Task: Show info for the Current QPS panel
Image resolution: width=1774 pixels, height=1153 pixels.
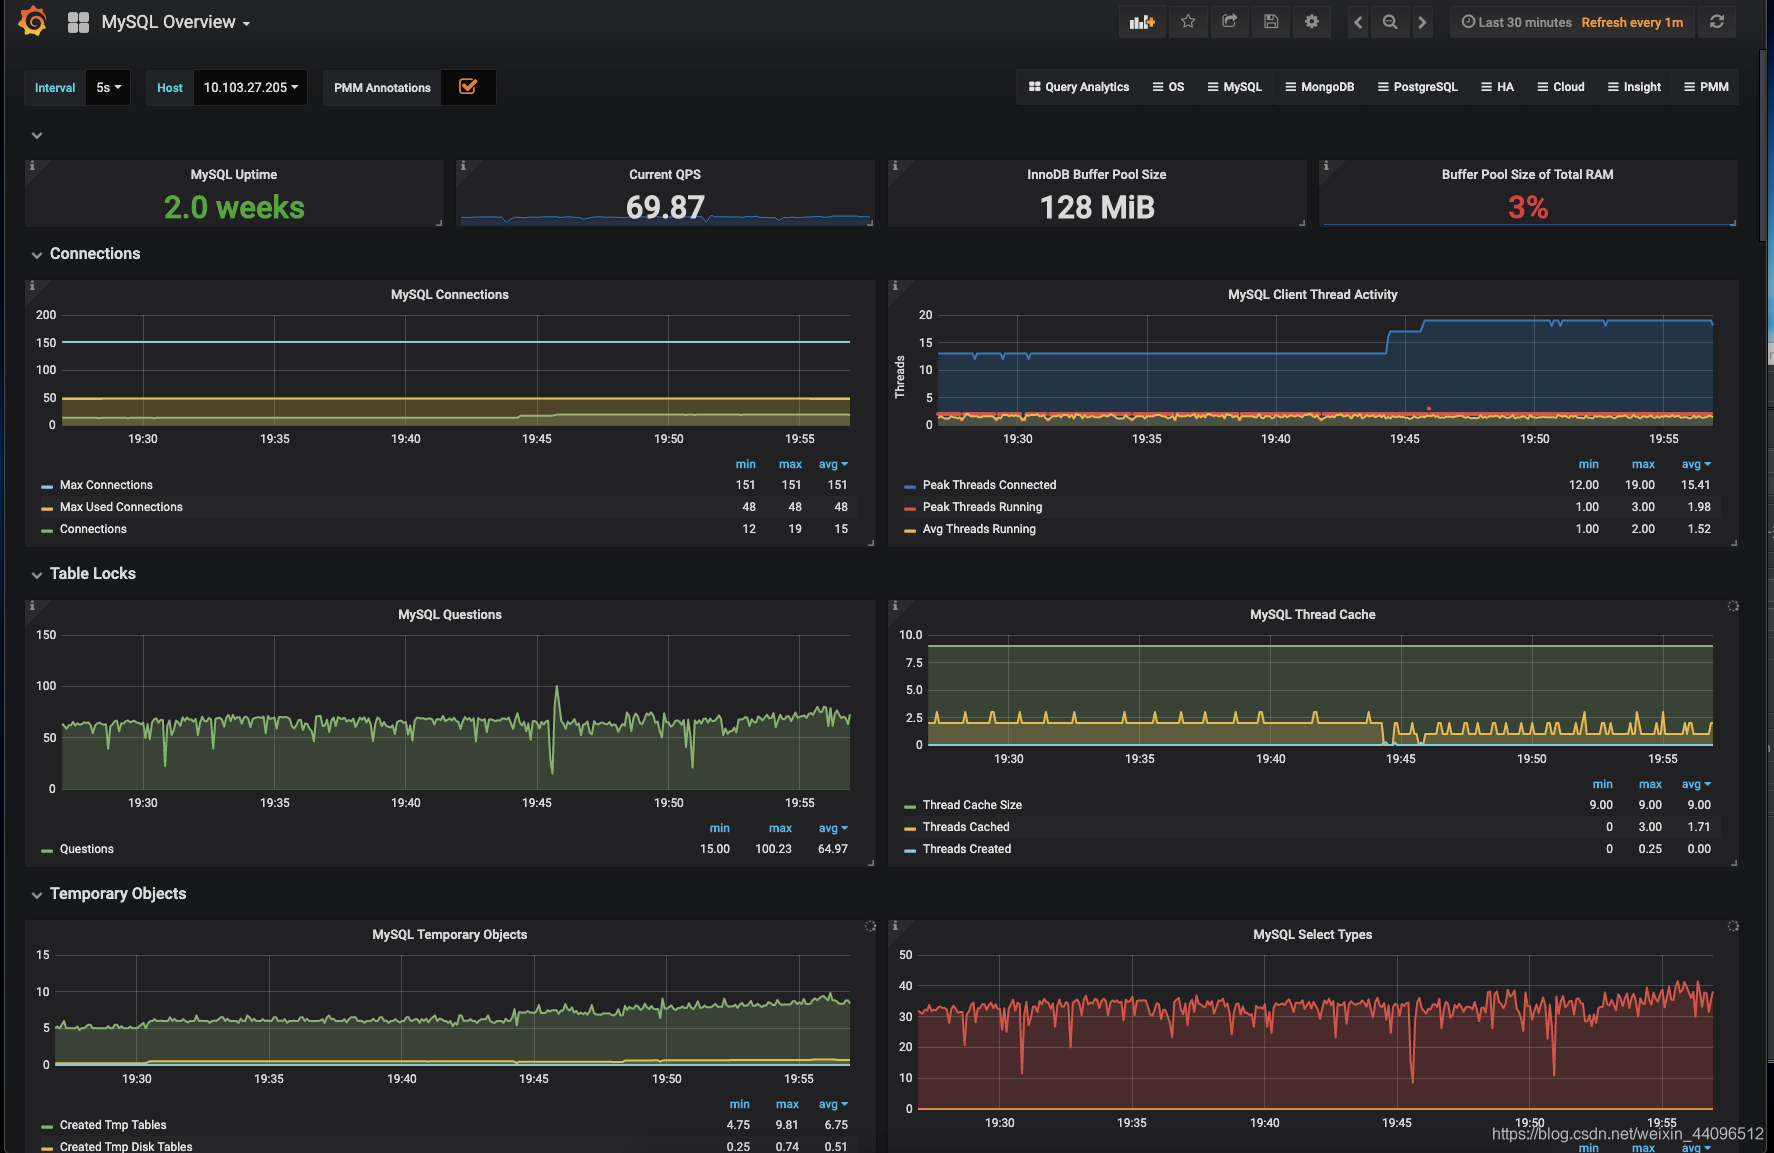Action: click(463, 166)
